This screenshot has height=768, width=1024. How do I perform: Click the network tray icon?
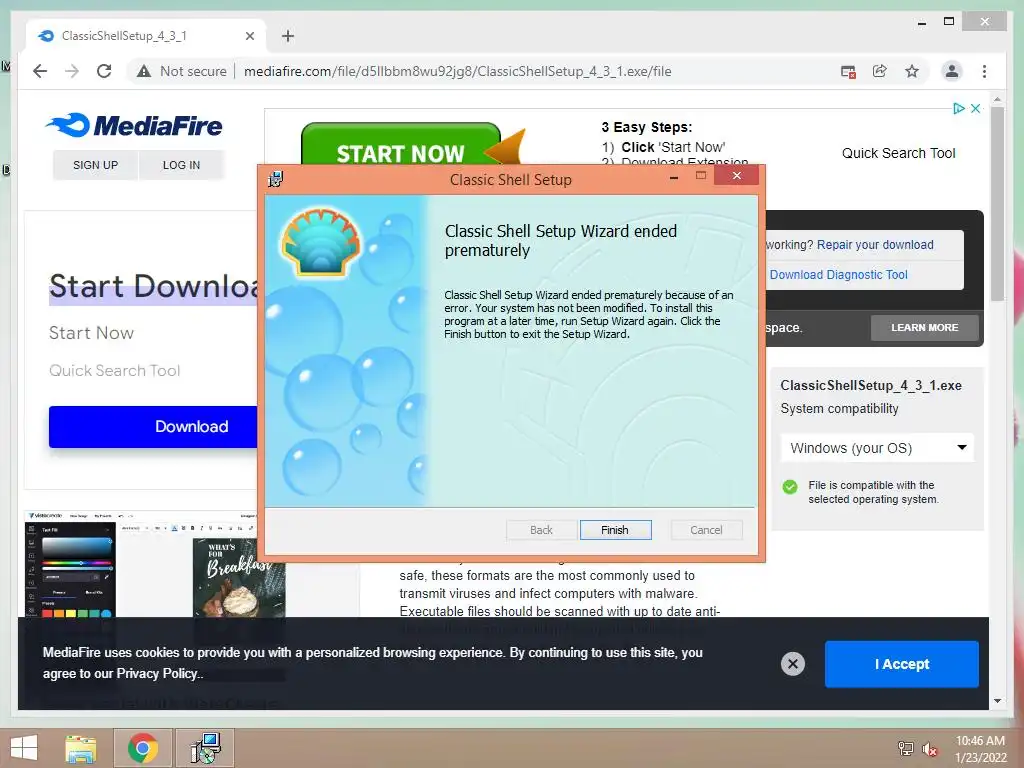pos(905,749)
